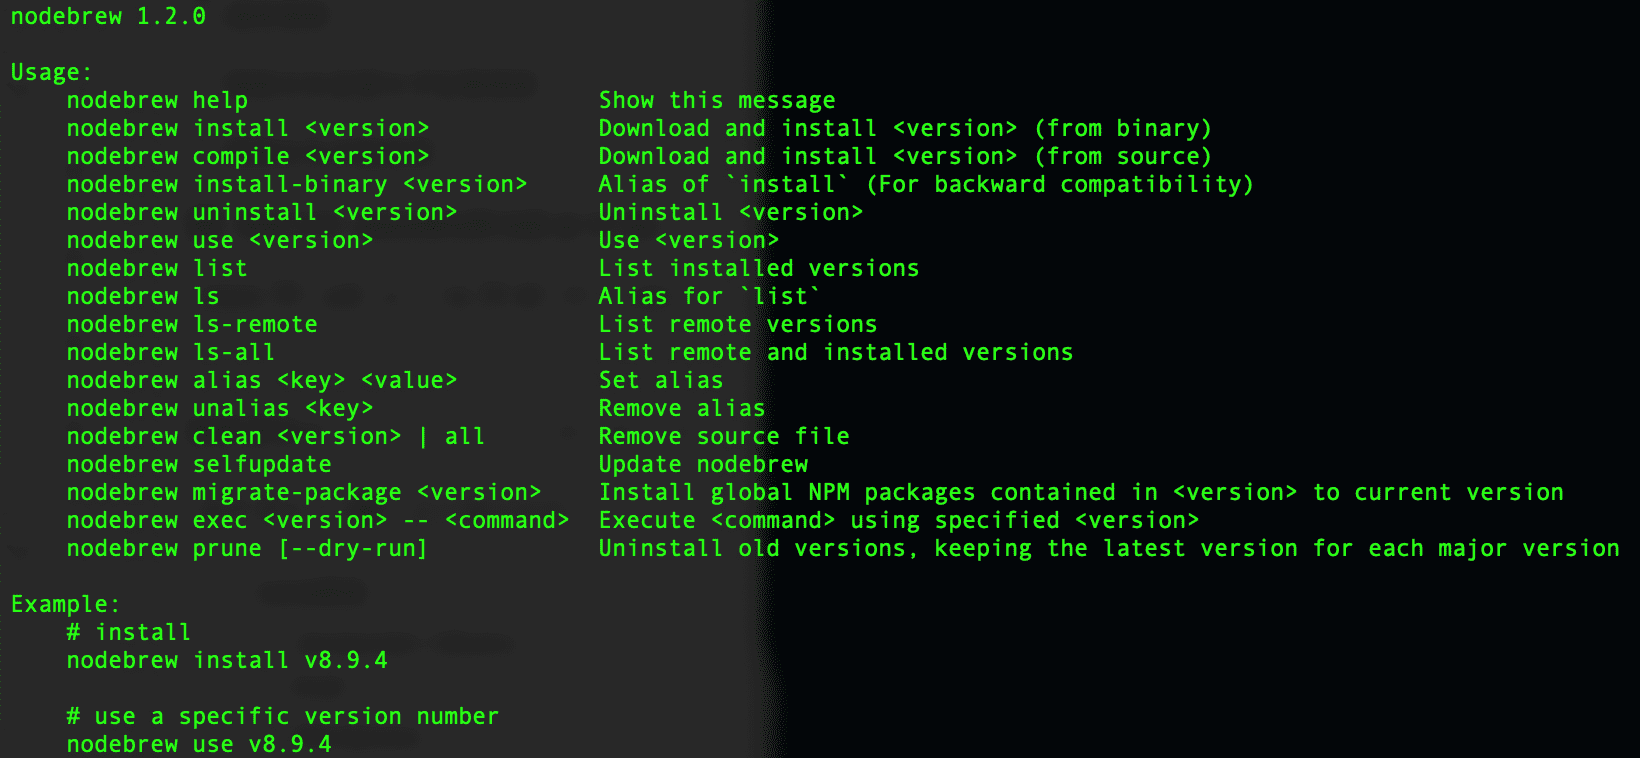Viewport: 1640px width, 758px height.
Task: Click the "nodebrew install v8.9.4" example line
Action: tap(227, 661)
